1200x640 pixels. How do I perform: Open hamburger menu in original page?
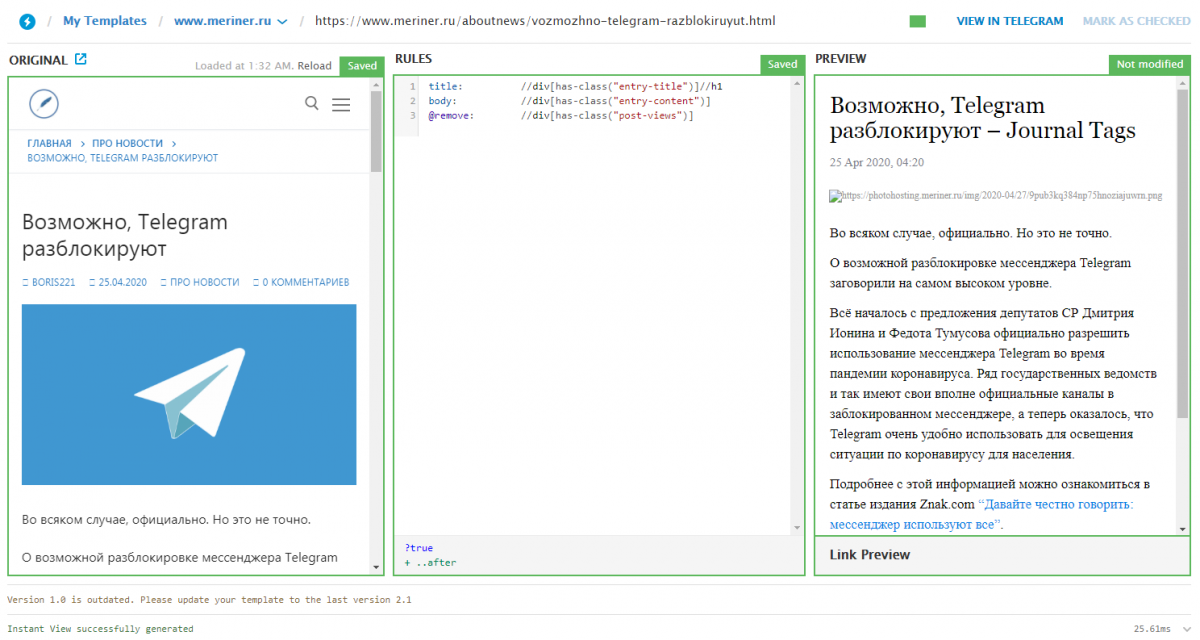tap(341, 104)
